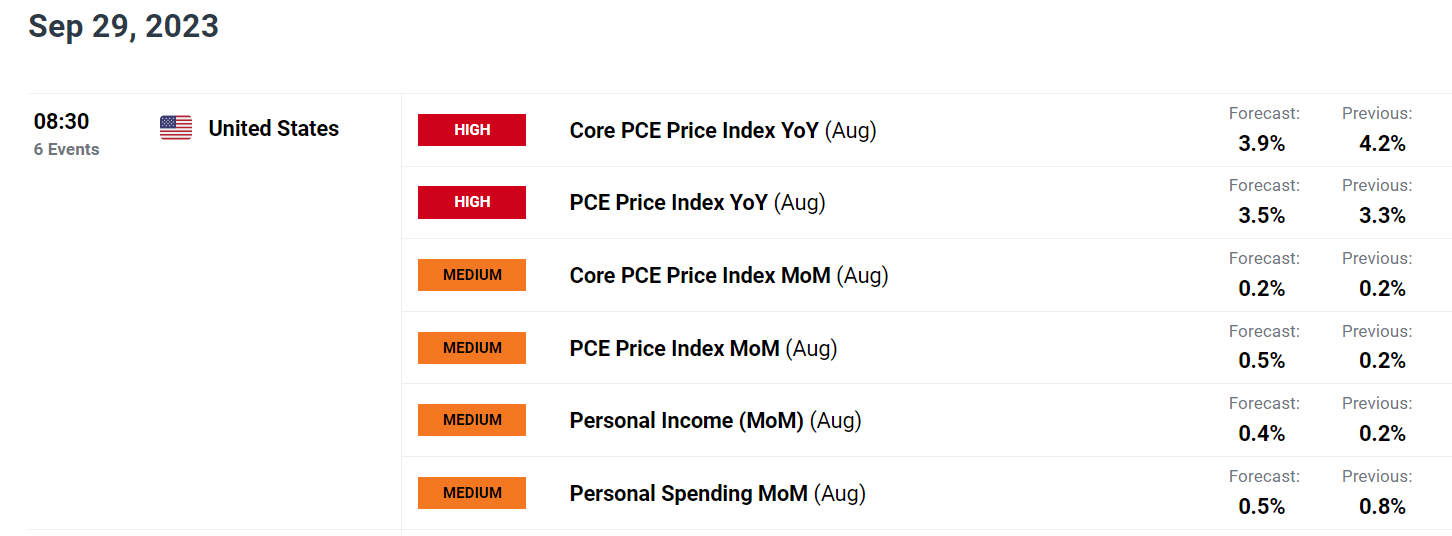Viewport: 1452px width, 536px height.
Task: Expand the 6 Events group label
Action: click(66, 150)
